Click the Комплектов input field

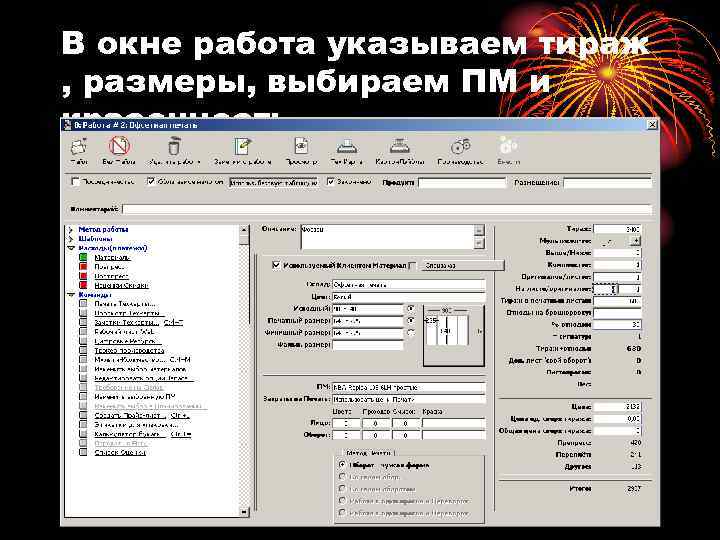[617, 265]
